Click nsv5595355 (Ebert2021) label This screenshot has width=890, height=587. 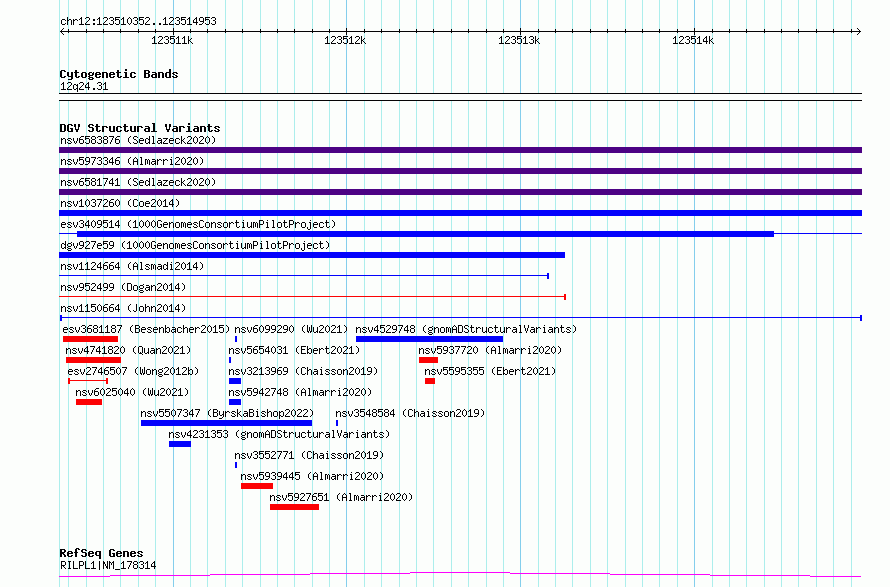[x=490, y=371]
